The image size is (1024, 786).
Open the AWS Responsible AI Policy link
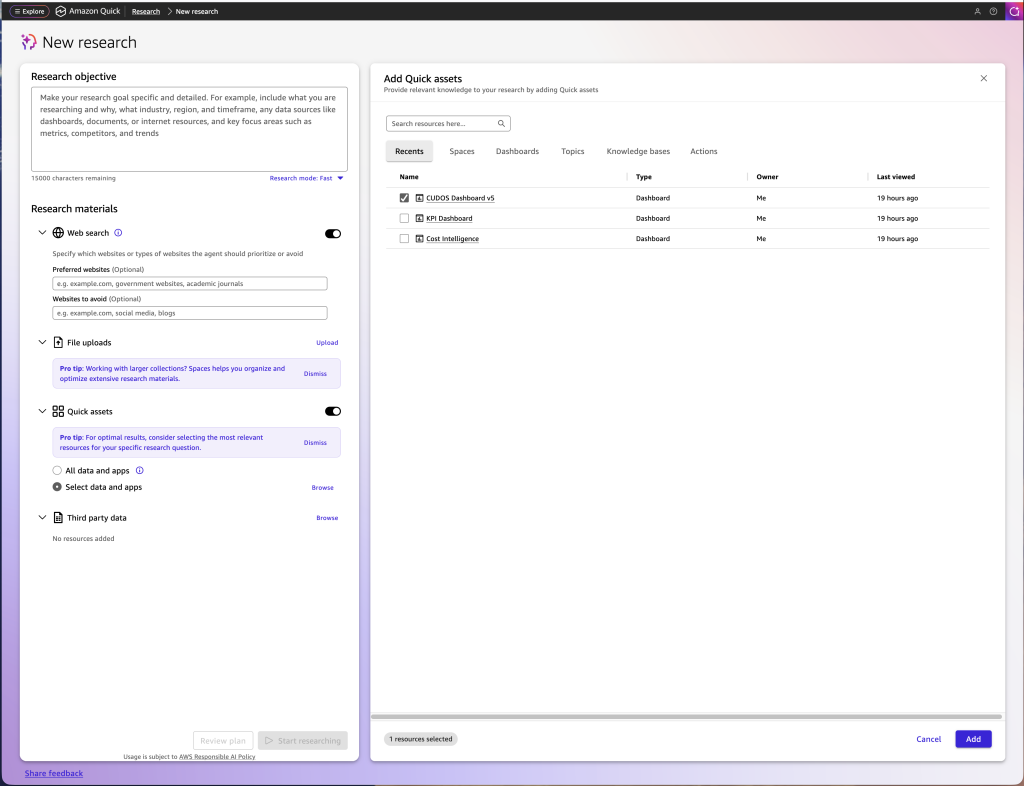217,757
